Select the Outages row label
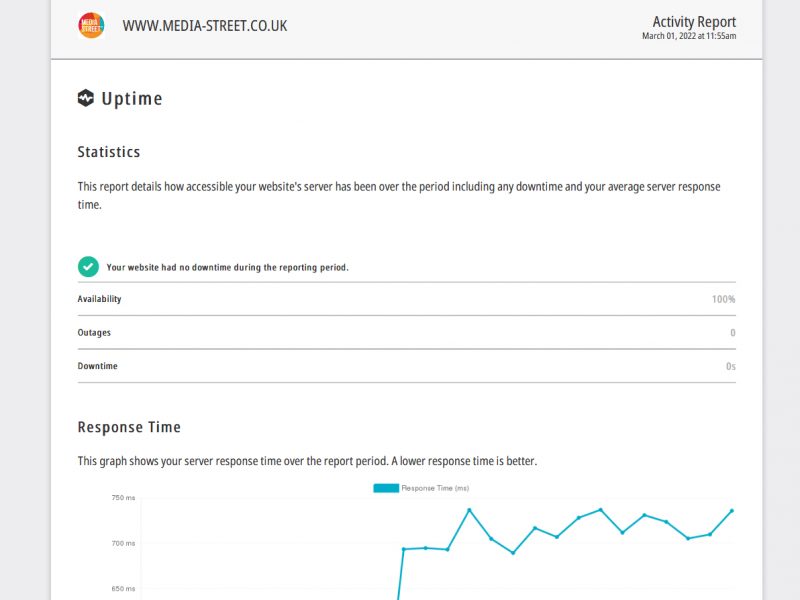 [94, 333]
